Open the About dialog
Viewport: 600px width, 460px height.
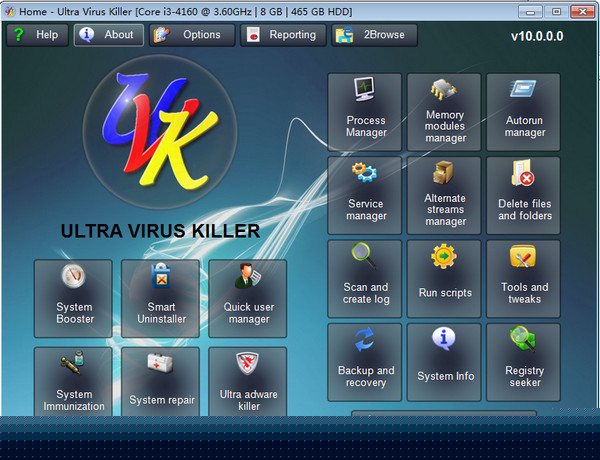(x=109, y=35)
